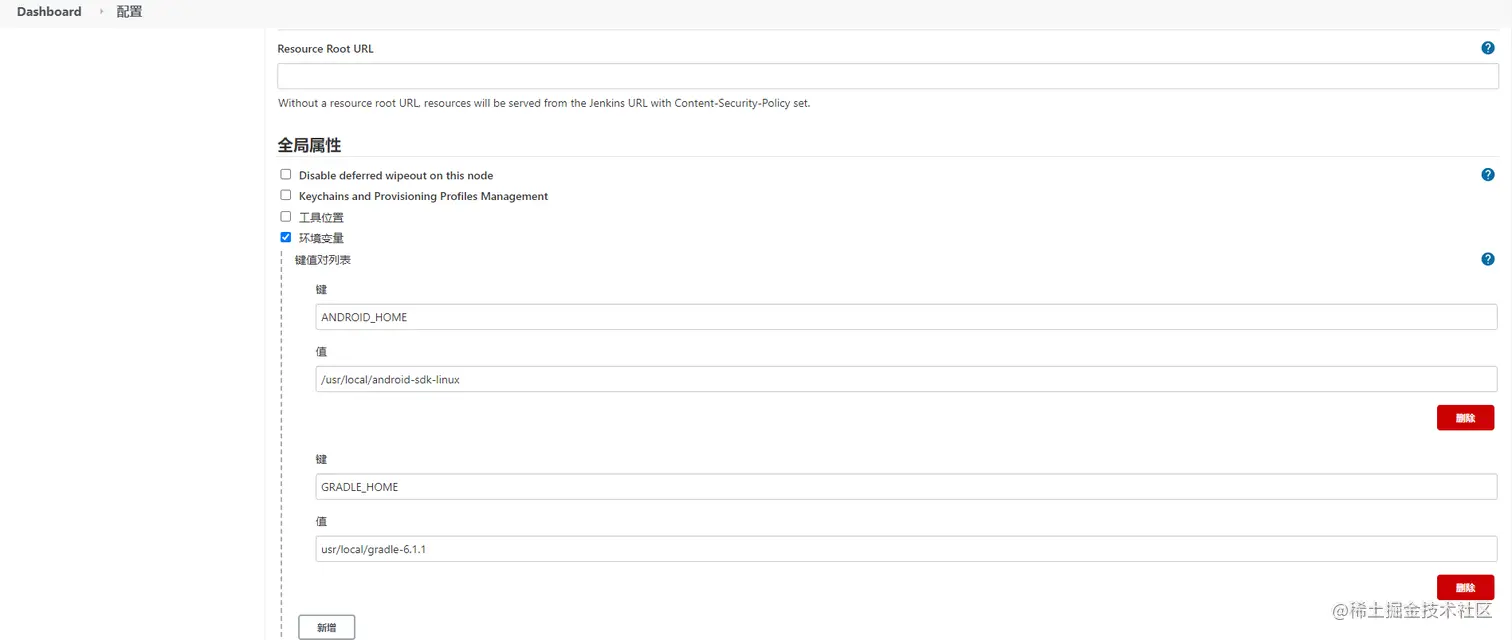This screenshot has height=640, width=1512.
Task: Enable Disable deferred wipeout on this node
Action: pyautogui.click(x=285, y=174)
